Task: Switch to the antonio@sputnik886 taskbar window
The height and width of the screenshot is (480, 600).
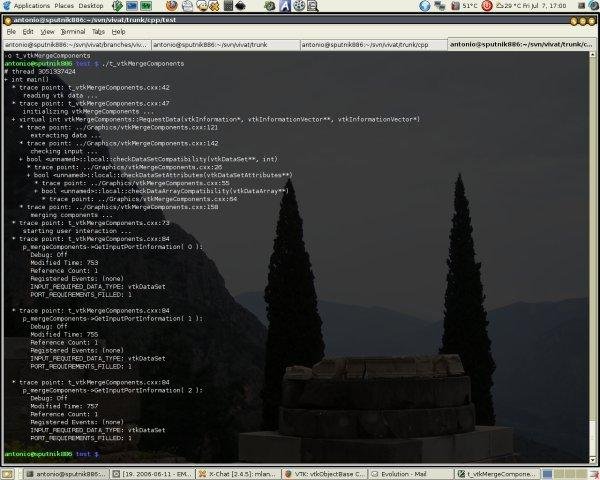Action: (66, 474)
